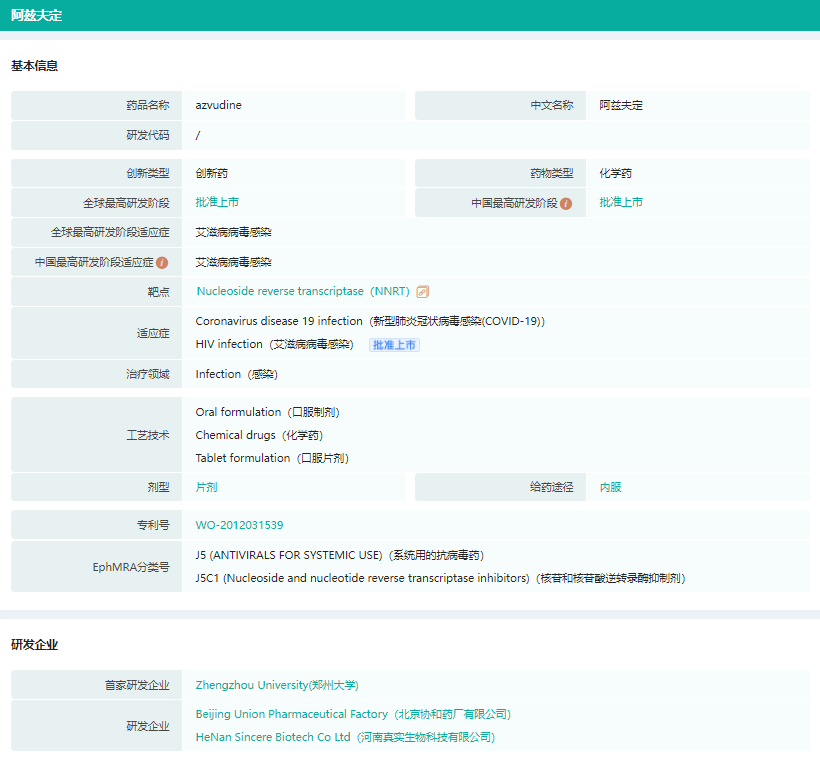Image resolution: width=820 pixels, height=757 pixels.
Task: Open Beijing Union Pharmaceutical Factory link
Action: click(353, 714)
